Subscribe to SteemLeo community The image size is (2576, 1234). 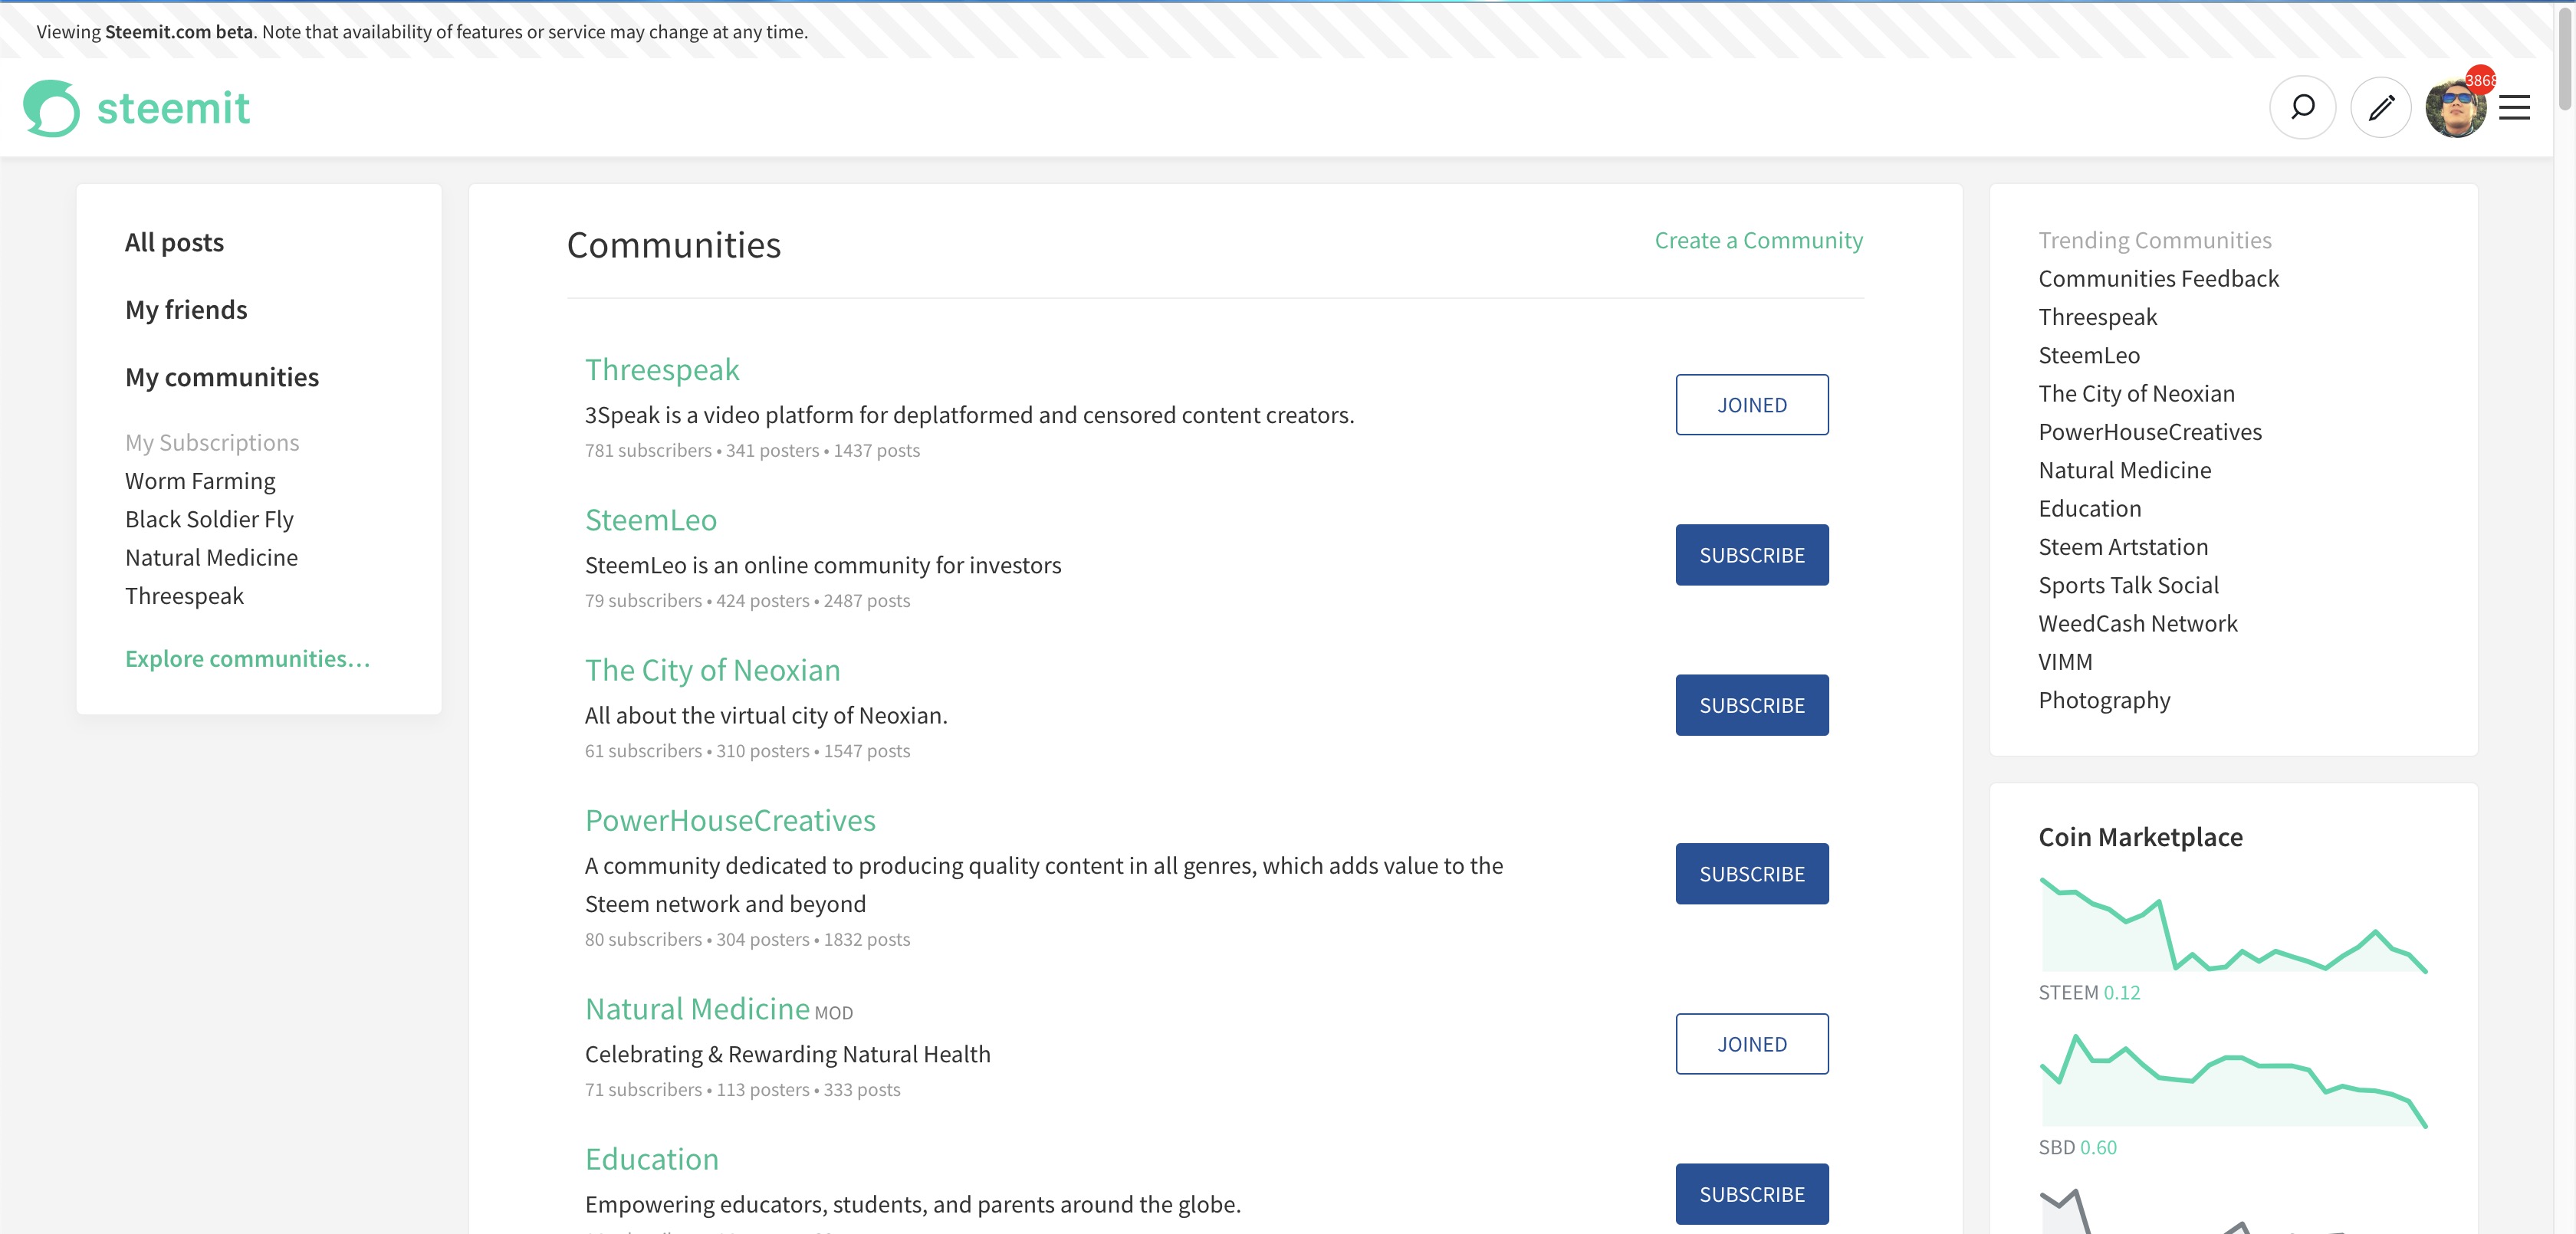coord(1751,555)
